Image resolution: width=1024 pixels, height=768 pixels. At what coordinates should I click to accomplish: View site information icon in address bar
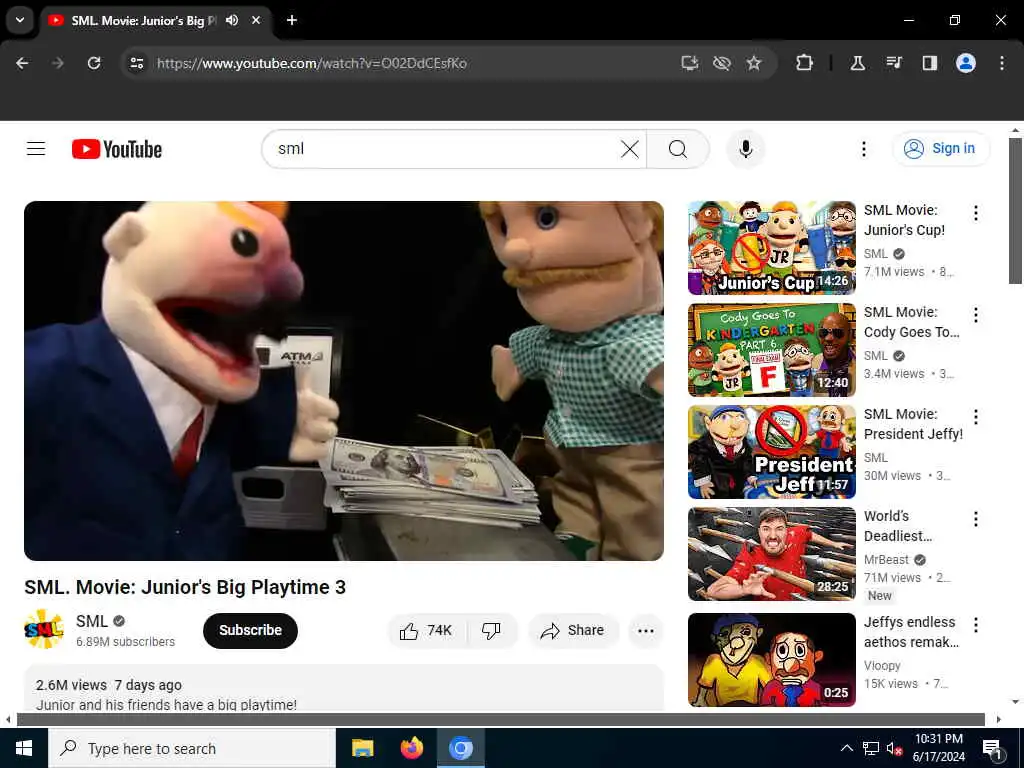[x=136, y=63]
